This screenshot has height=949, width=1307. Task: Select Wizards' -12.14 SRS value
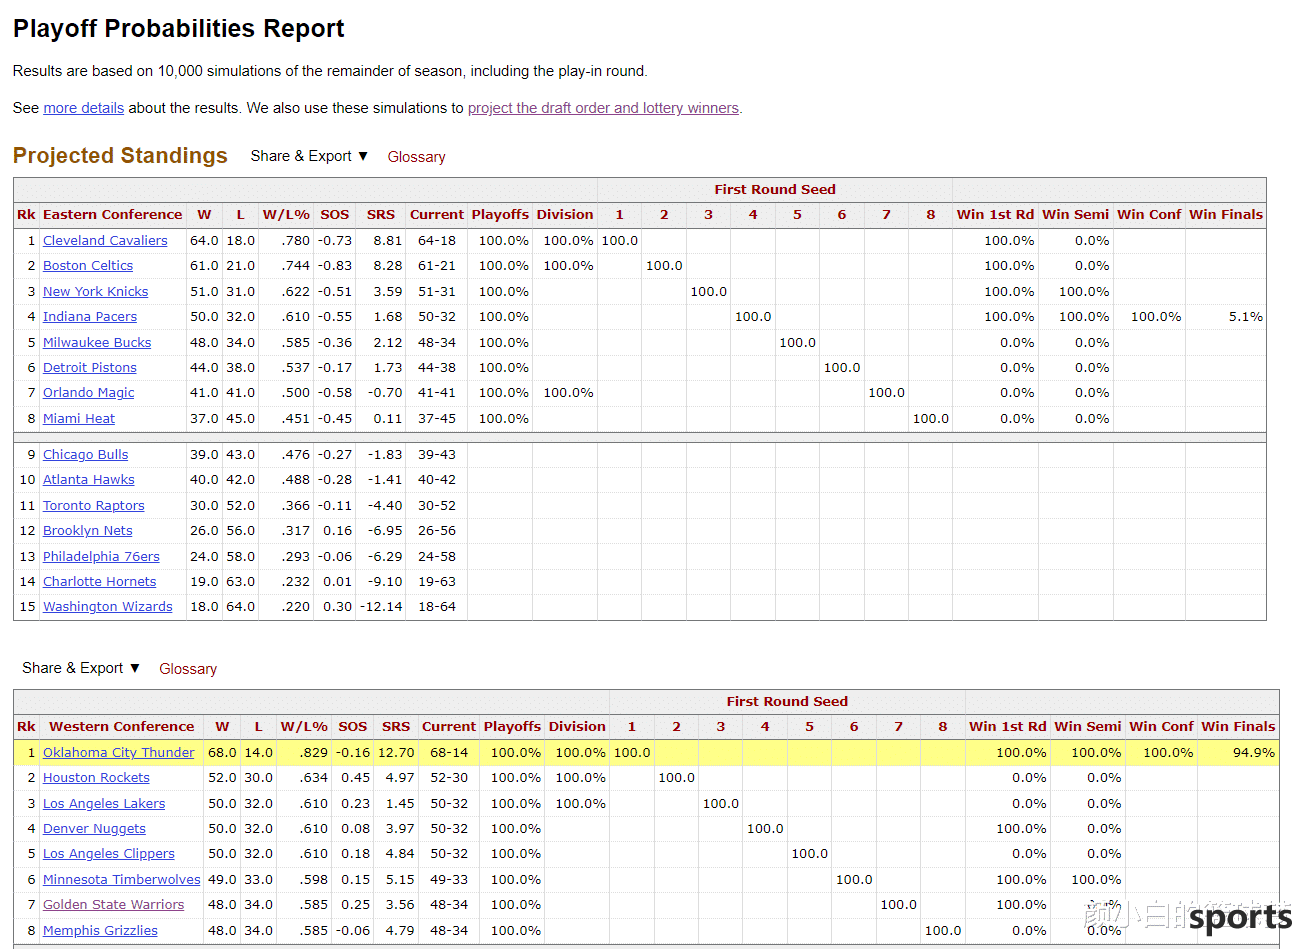pos(381,607)
